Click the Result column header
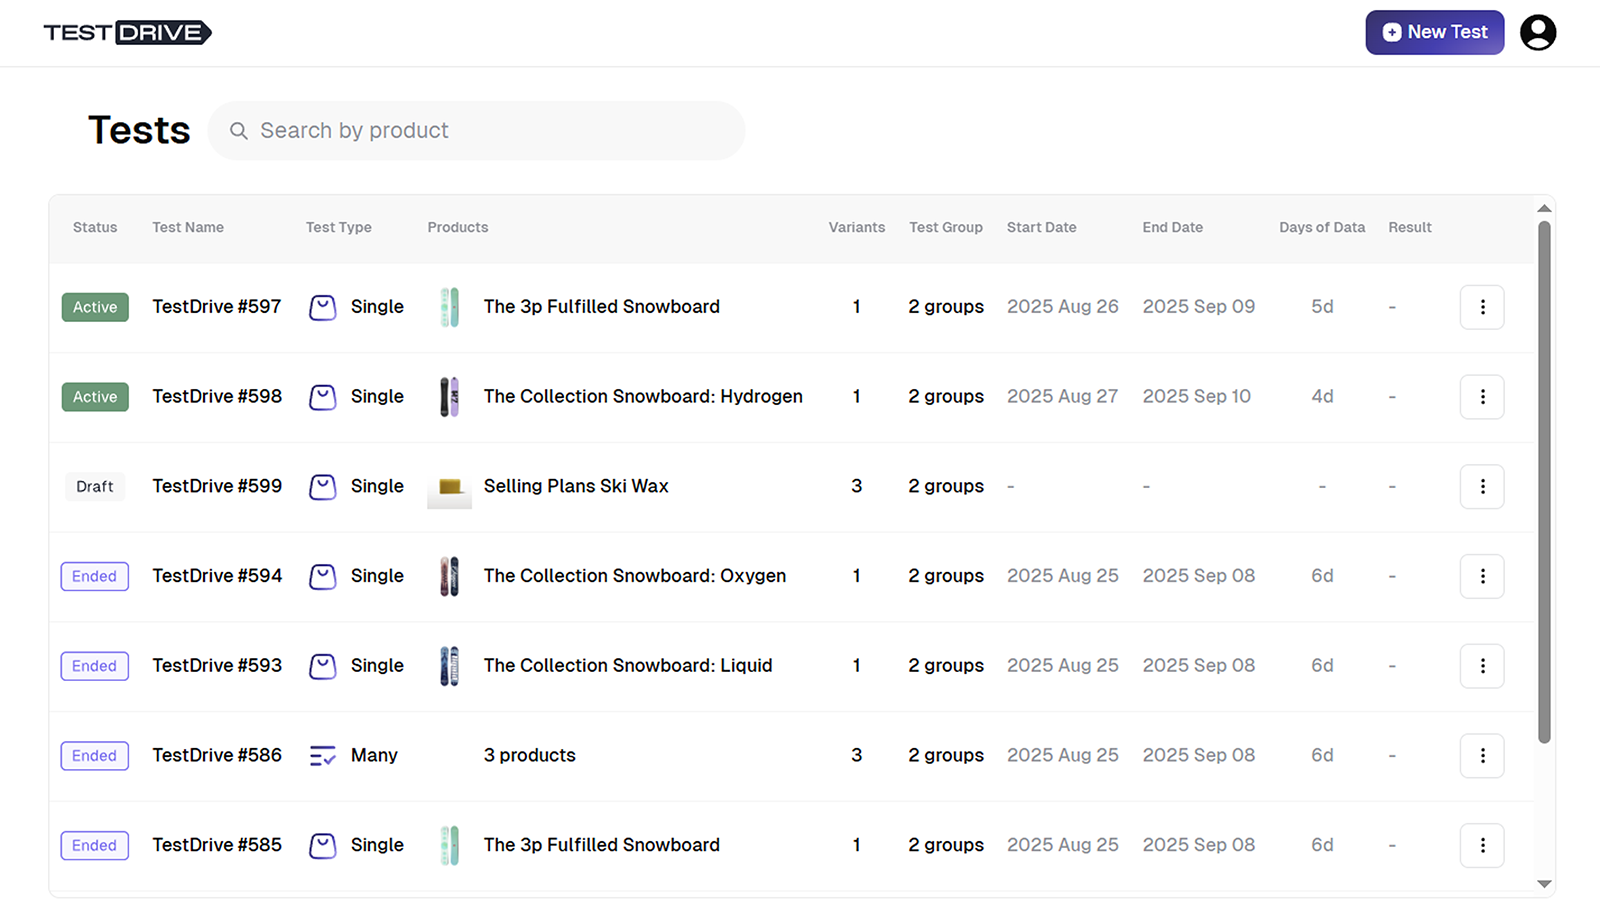 pos(1410,227)
